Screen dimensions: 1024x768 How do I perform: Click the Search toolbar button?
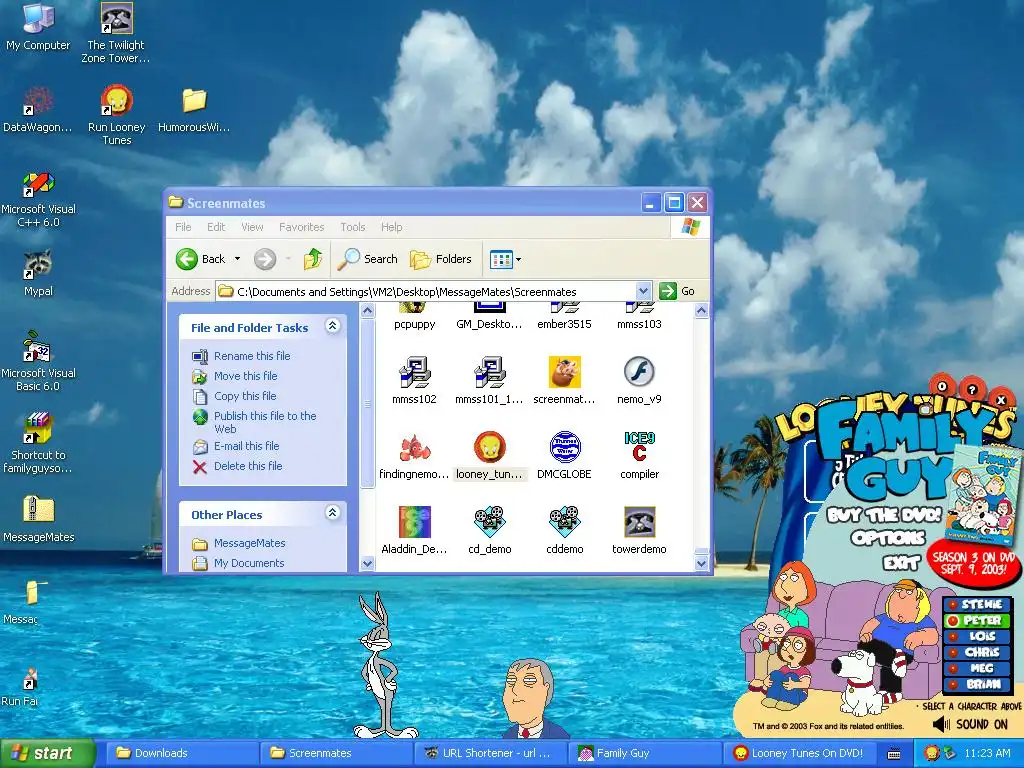(368, 259)
